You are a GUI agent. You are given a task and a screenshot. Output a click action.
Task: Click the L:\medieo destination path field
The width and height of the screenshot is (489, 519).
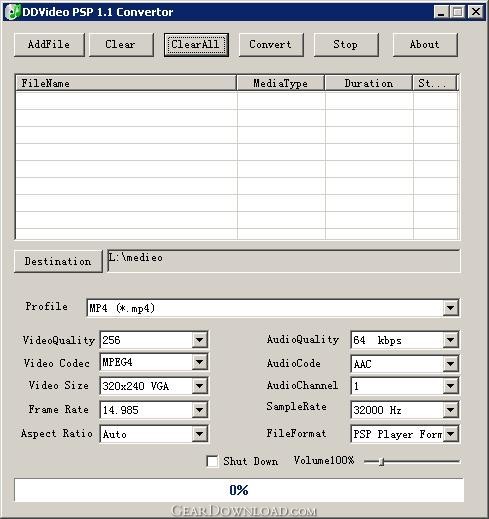coord(284,261)
